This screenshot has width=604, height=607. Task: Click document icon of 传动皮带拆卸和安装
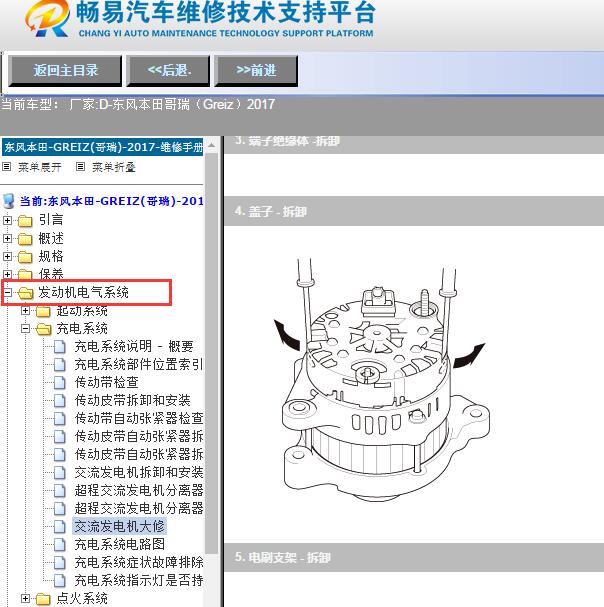click(60, 401)
